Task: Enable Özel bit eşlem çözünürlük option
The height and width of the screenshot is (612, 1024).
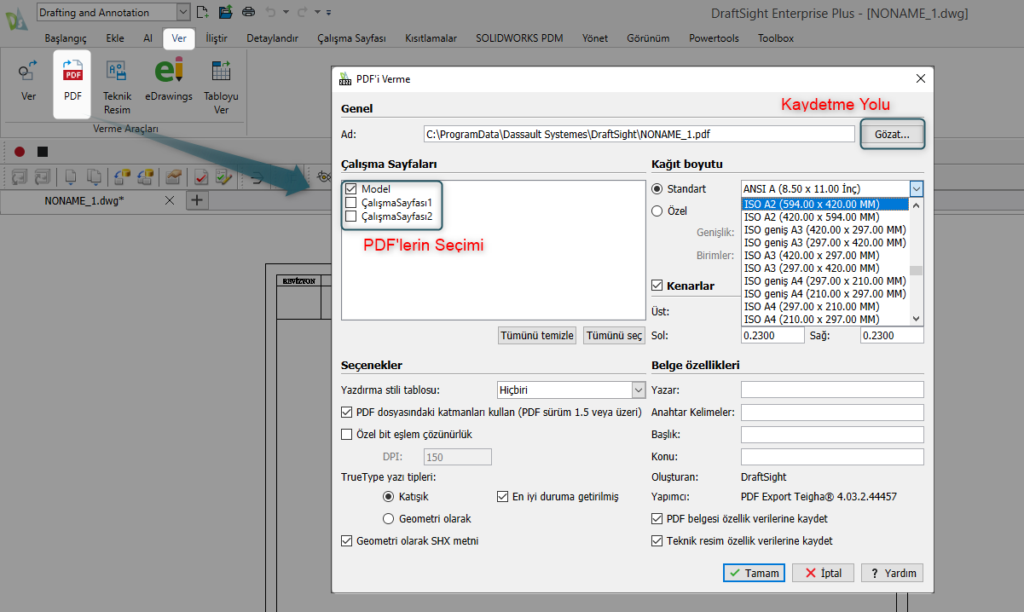Action: point(346,433)
